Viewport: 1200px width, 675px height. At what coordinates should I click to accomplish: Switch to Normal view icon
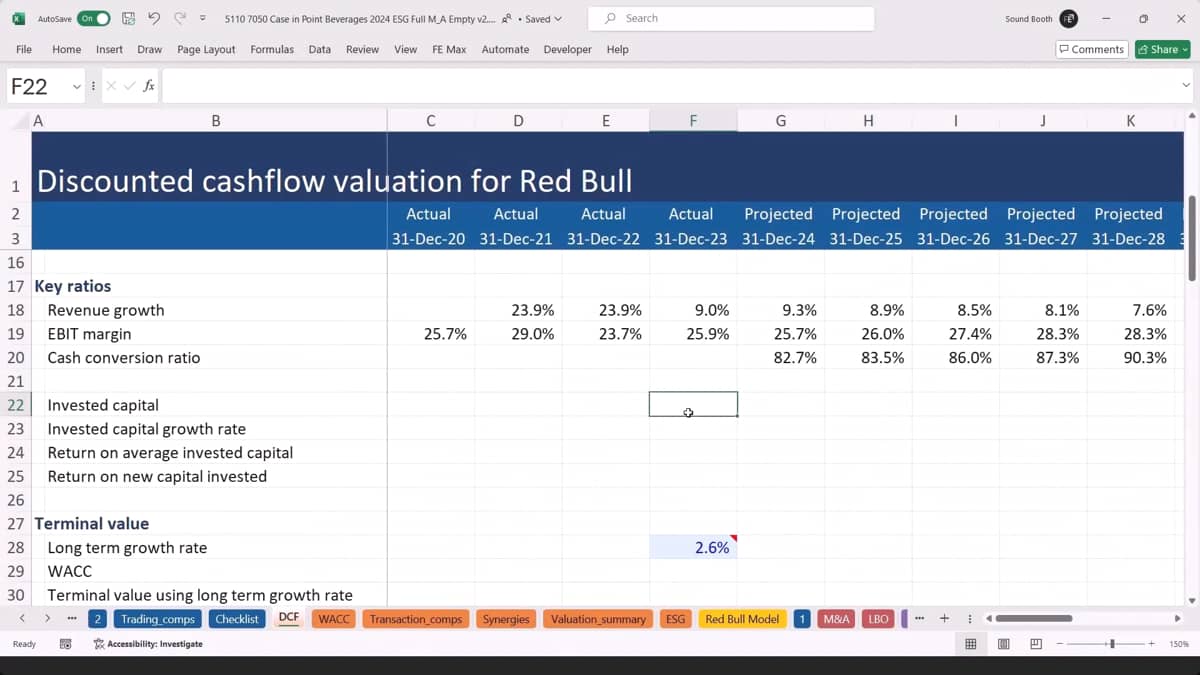970,644
